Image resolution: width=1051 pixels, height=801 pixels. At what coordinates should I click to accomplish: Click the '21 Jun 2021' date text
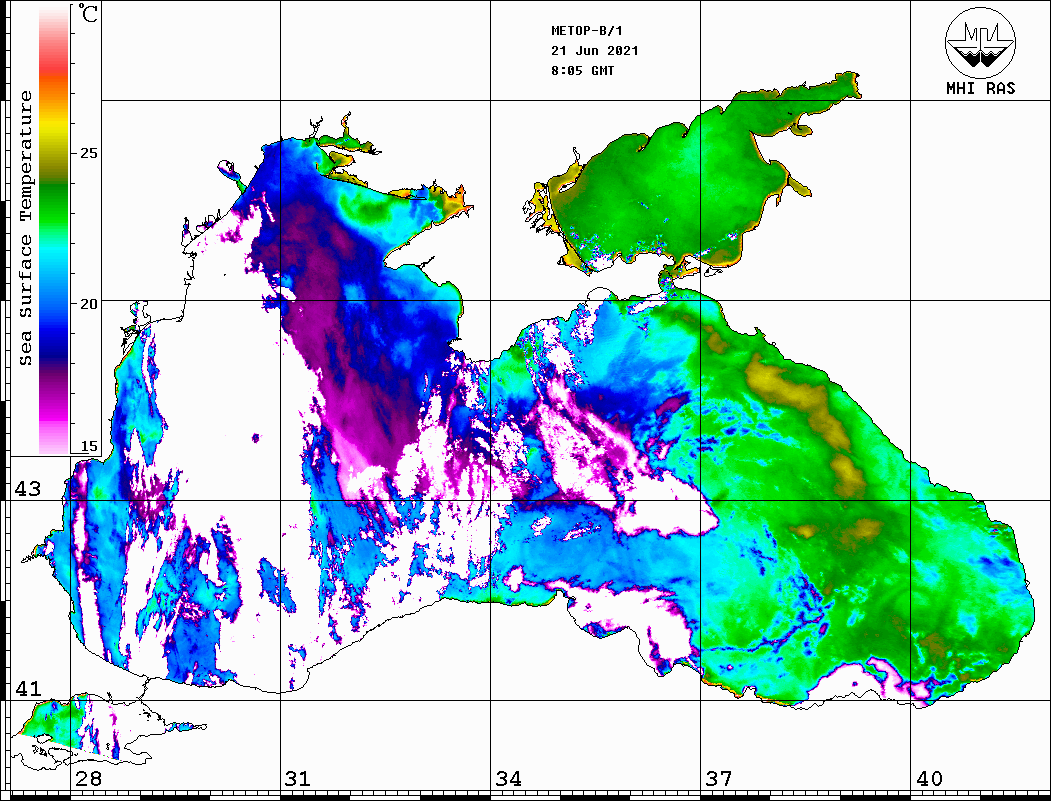click(595, 51)
